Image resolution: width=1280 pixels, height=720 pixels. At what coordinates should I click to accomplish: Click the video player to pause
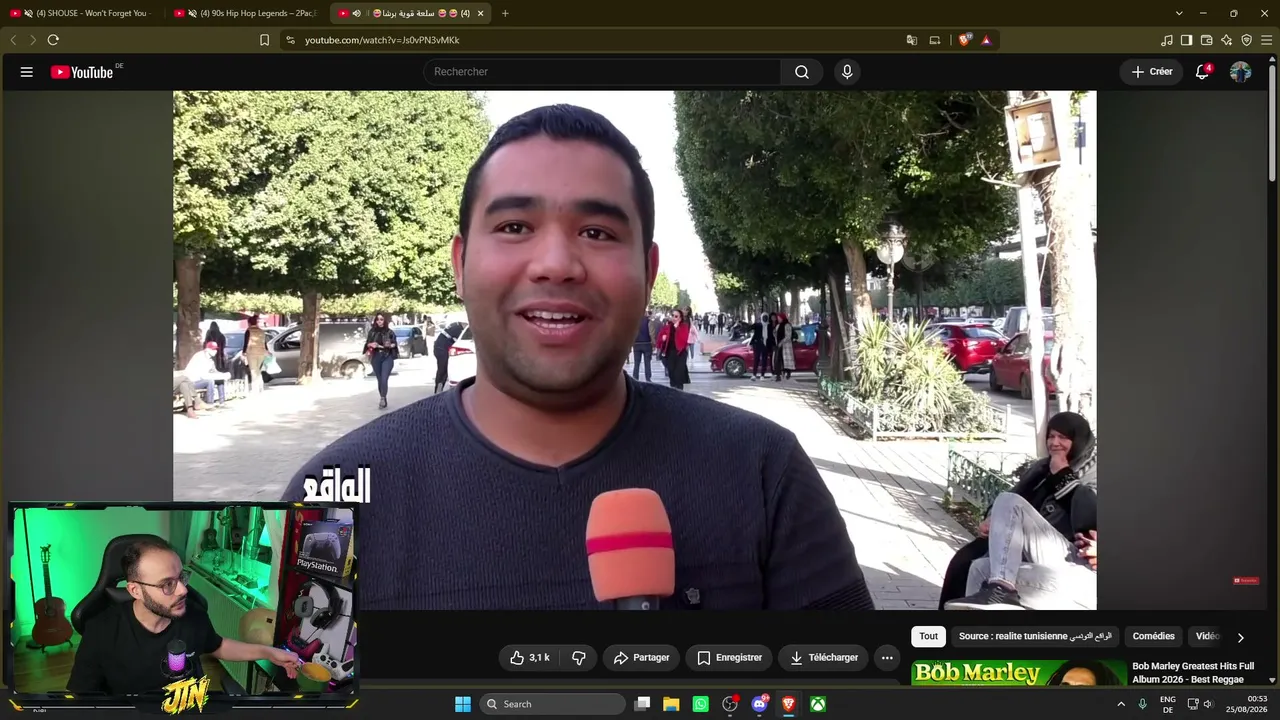(x=634, y=350)
